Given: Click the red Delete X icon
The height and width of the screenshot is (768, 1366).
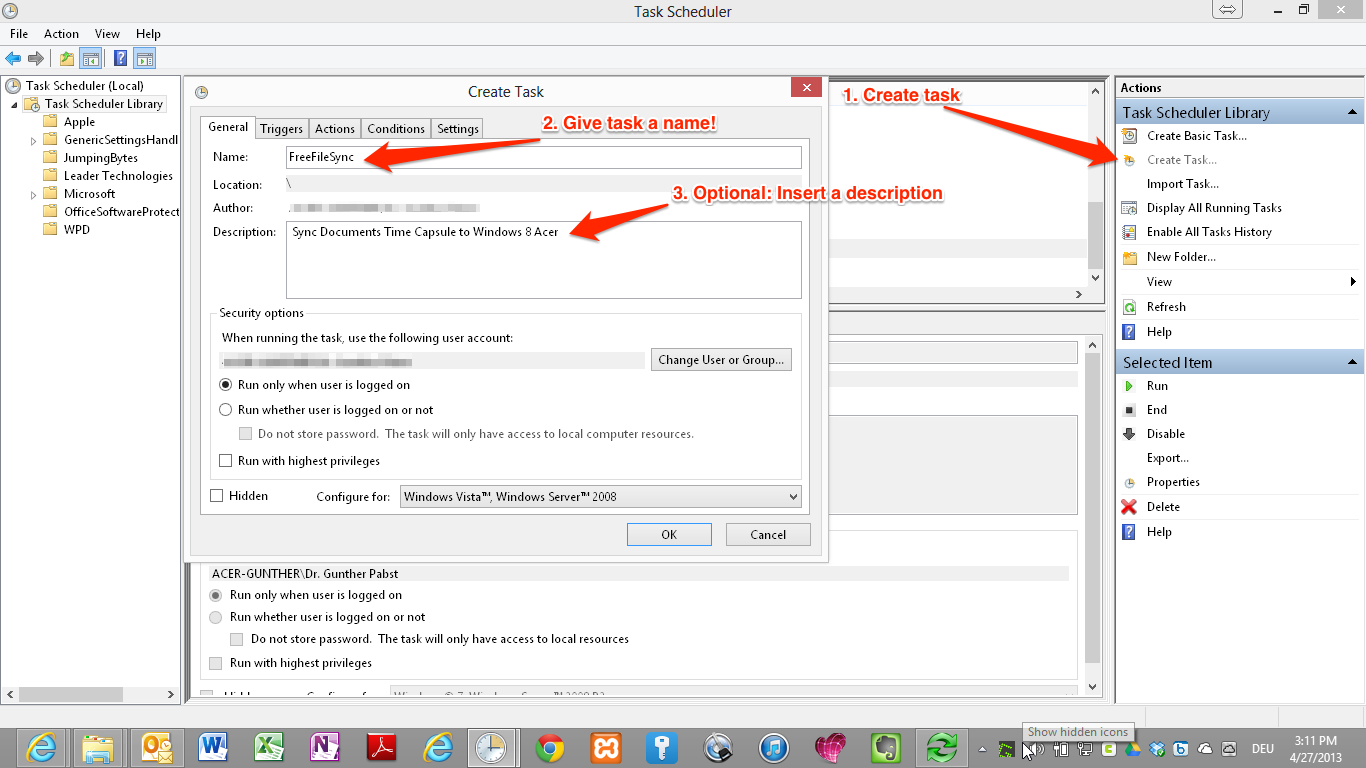Looking at the screenshot, I should [1129, 507].
